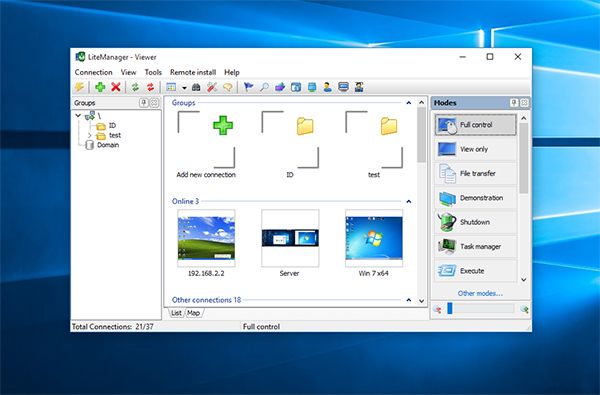The image size is (600, 395).
Task: Collapse the Groups section in main view
Action: click(x=409, y=103)
